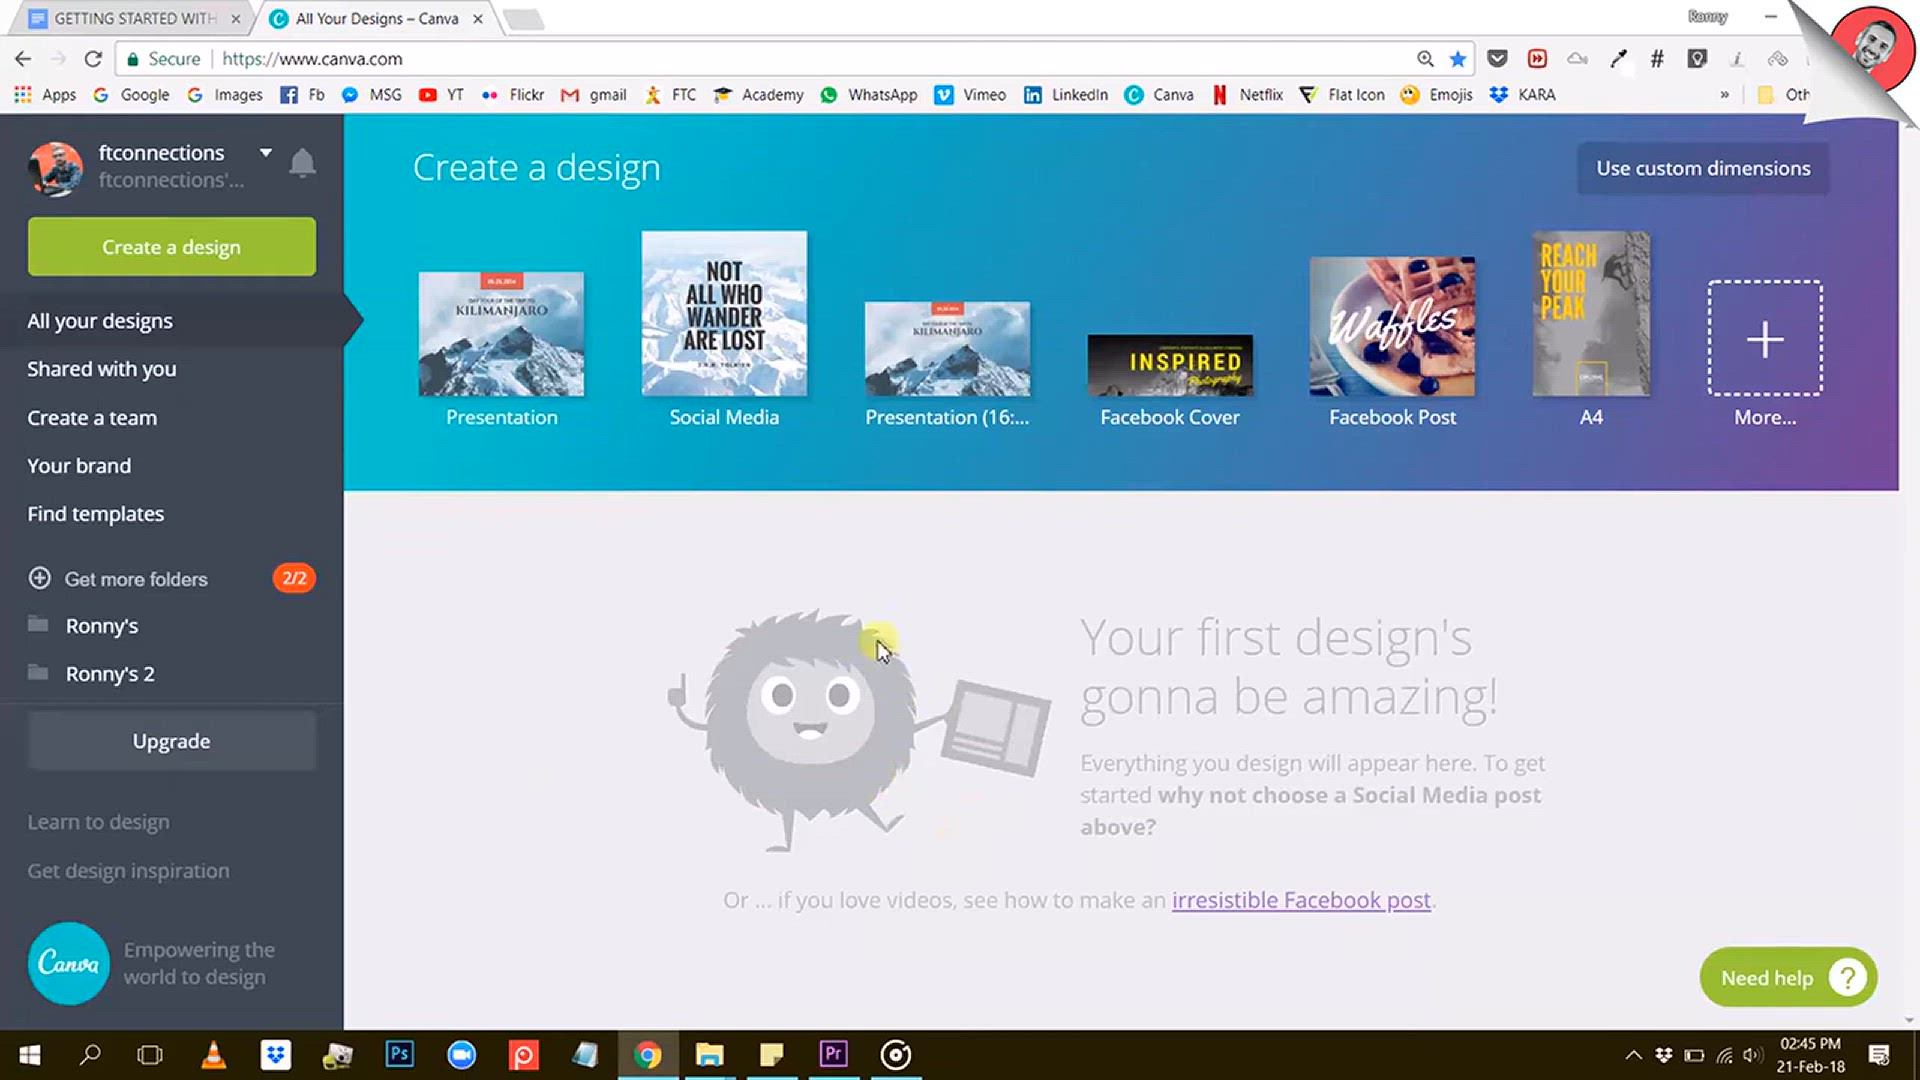Viewport: 1920px width, 1080px height.
Task: Open the Apps bookmarks shortcut
Action: (46, 95)
